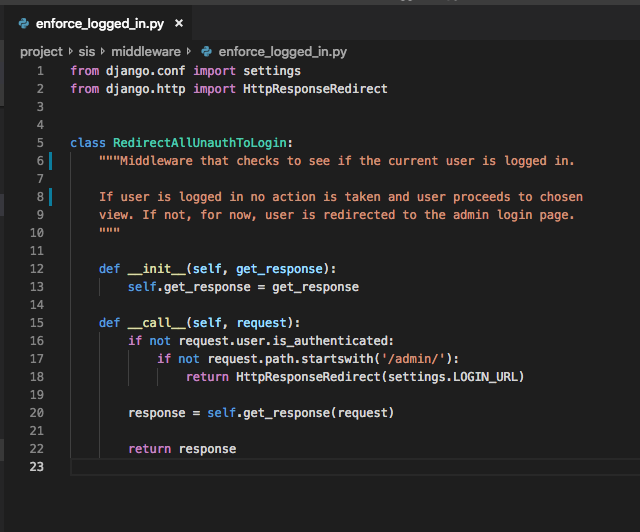Viewport: 640px width, 532px height.
Task: Click settings.LOGIN_URL on line 18
Action: coord(452,377)
